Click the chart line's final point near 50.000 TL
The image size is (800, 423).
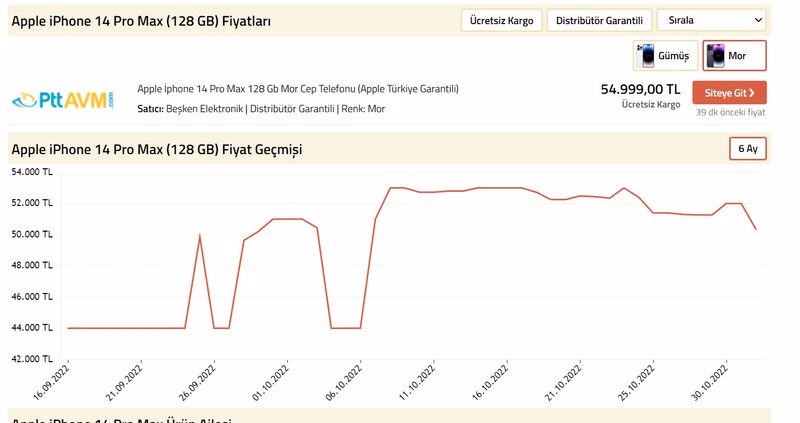756,229
